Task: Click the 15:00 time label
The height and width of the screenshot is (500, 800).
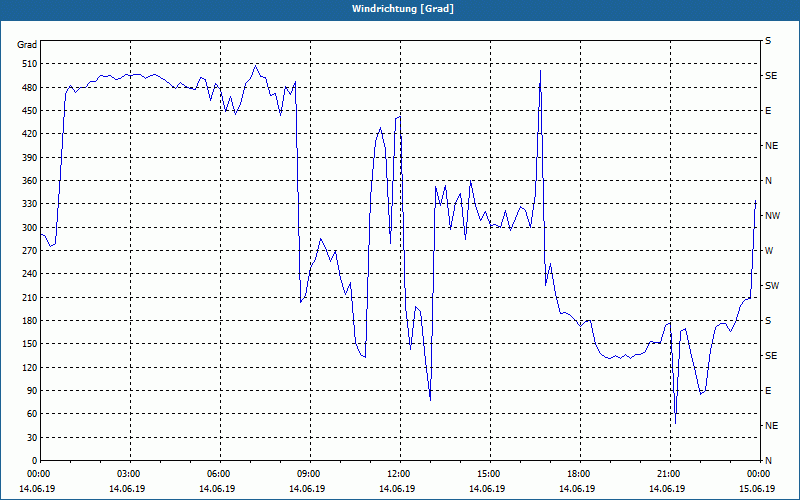Action: [487, 474]
